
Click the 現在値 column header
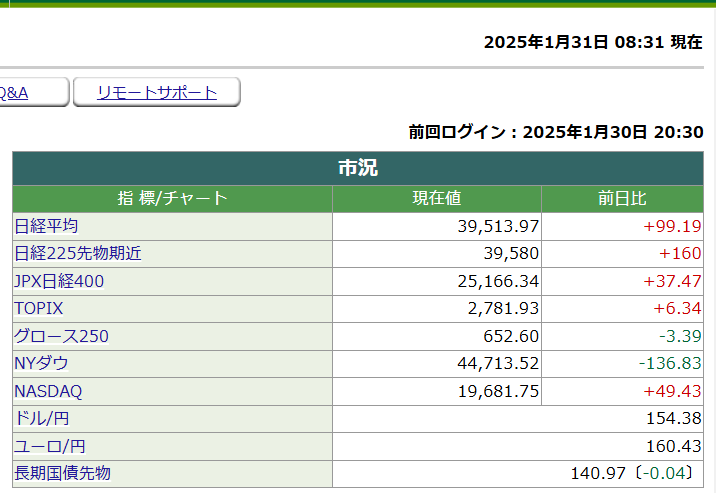pos(437,198)
